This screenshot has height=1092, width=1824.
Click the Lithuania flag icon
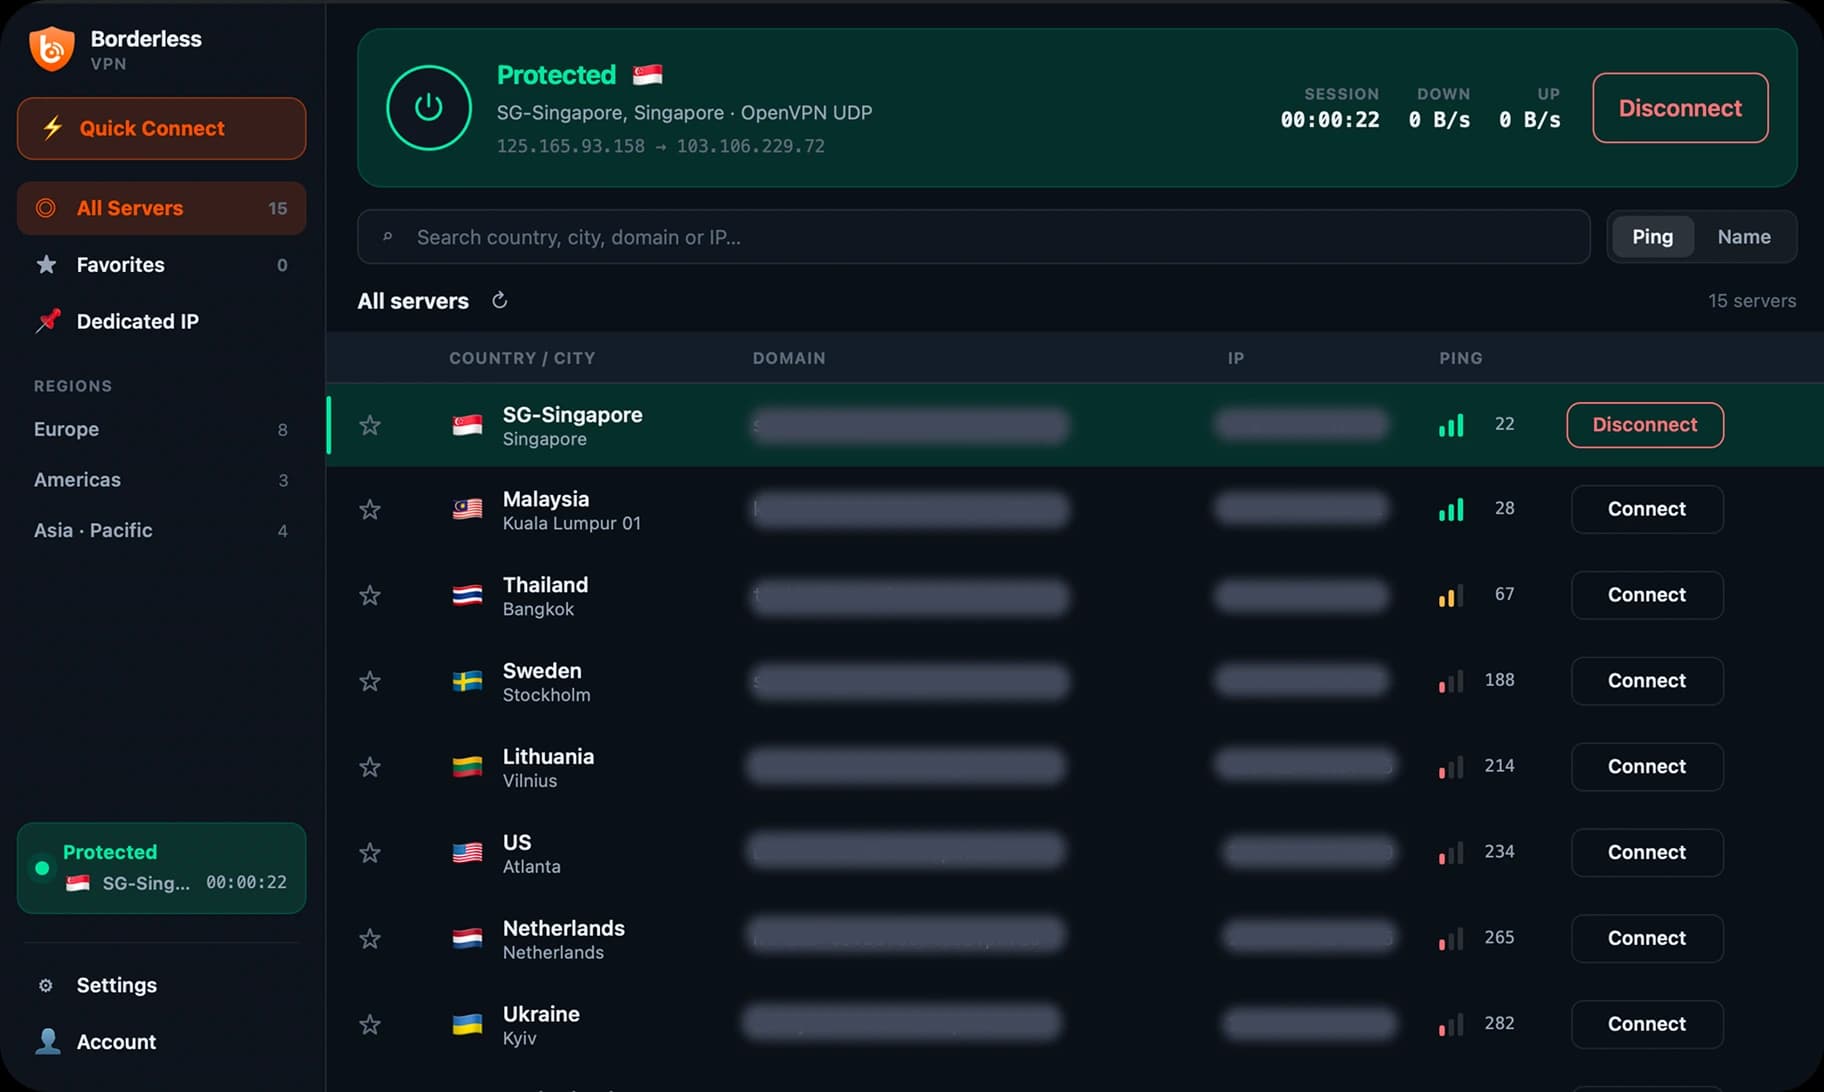coord(467,767)
